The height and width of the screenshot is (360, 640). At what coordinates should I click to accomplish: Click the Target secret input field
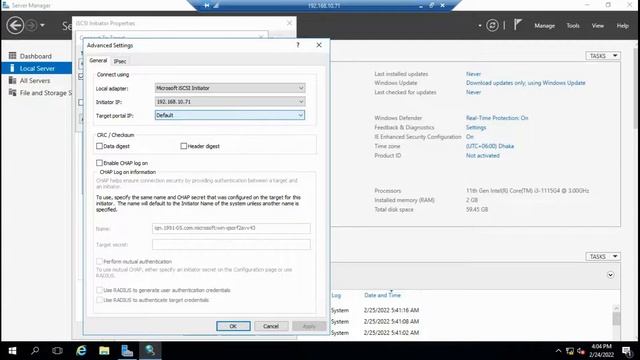pyautogui.click(x=231, y=244)
